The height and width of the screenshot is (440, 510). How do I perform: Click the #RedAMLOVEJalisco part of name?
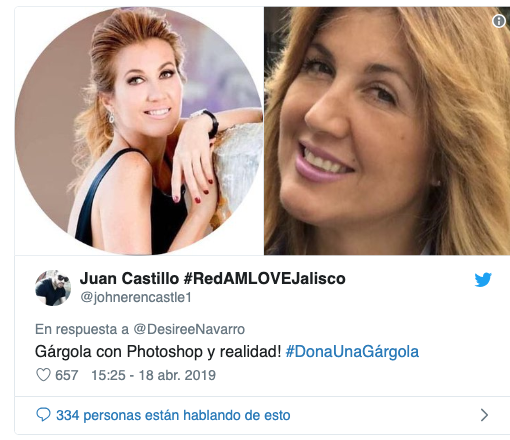[x=265, y=278]
